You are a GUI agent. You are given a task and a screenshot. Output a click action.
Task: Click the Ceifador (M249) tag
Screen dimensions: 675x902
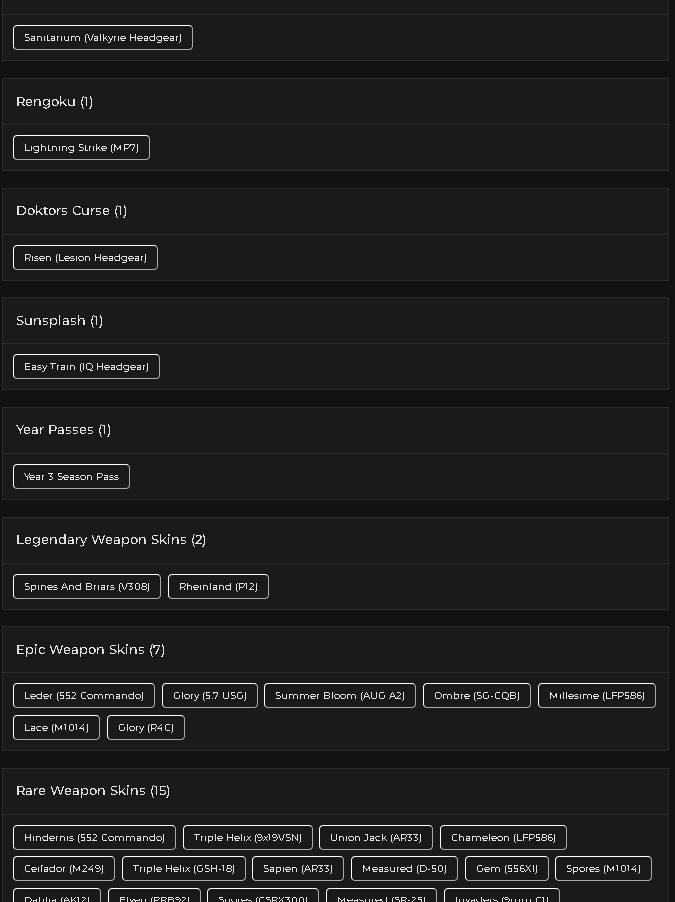tap(64, 868)
